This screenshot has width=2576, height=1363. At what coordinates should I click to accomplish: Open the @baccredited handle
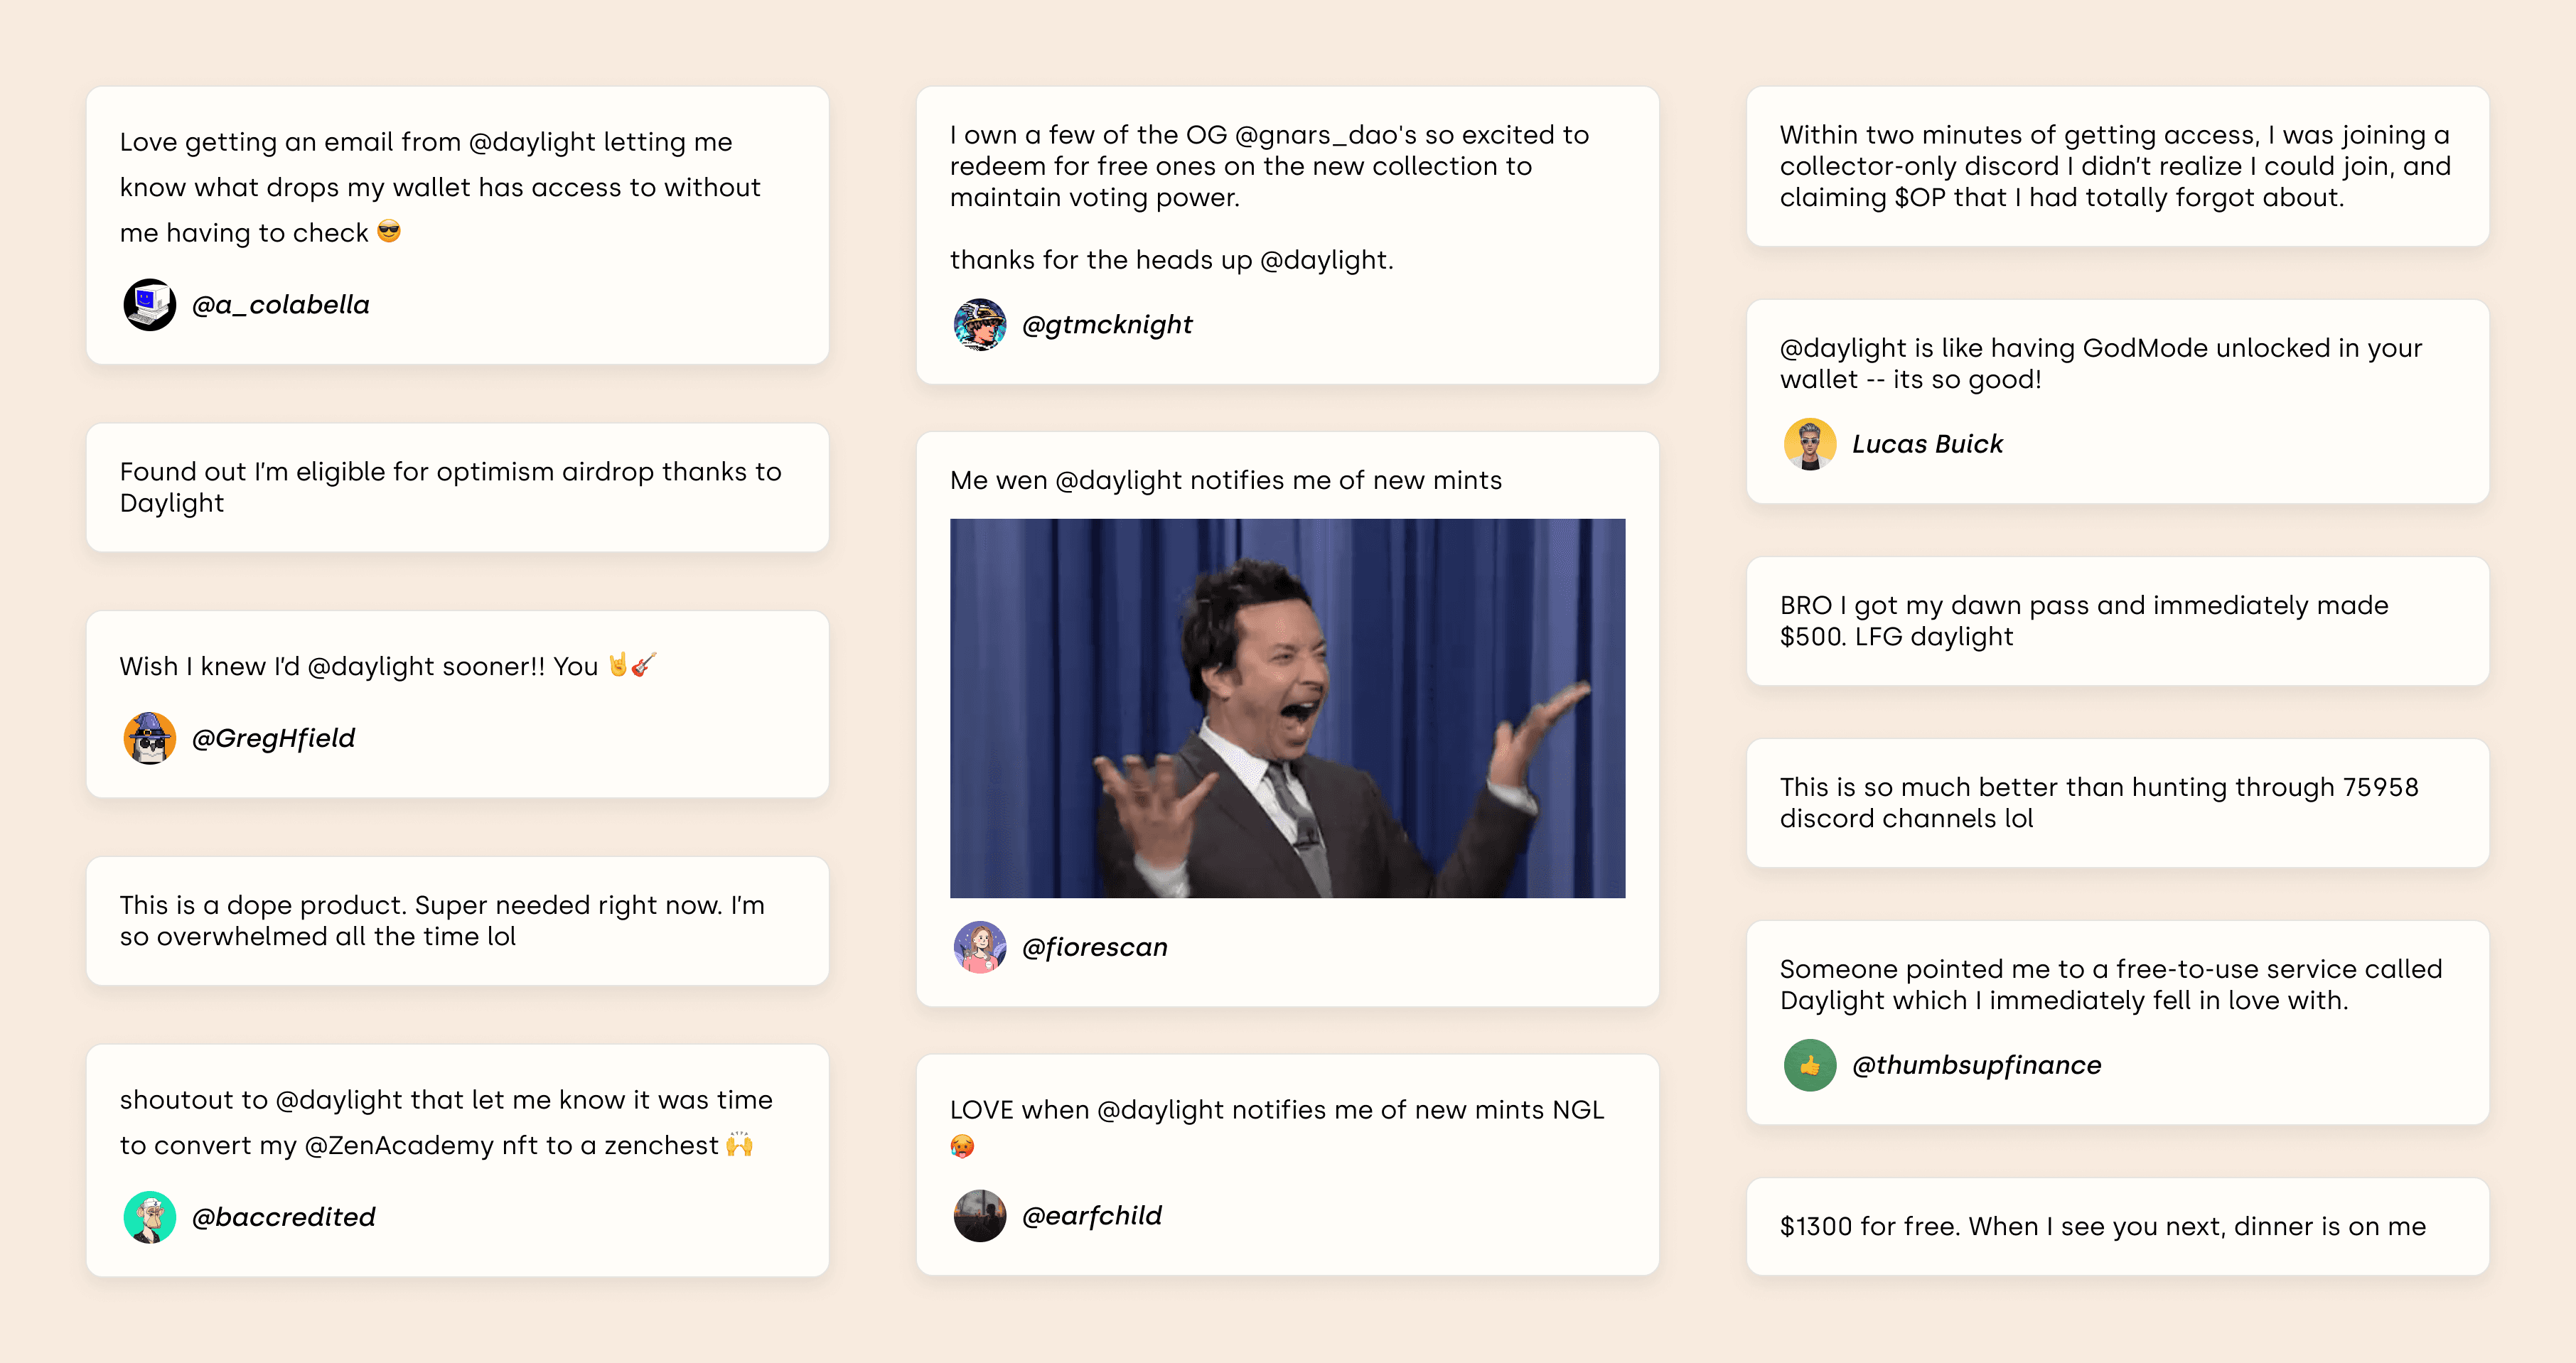tap(283, 1217)
